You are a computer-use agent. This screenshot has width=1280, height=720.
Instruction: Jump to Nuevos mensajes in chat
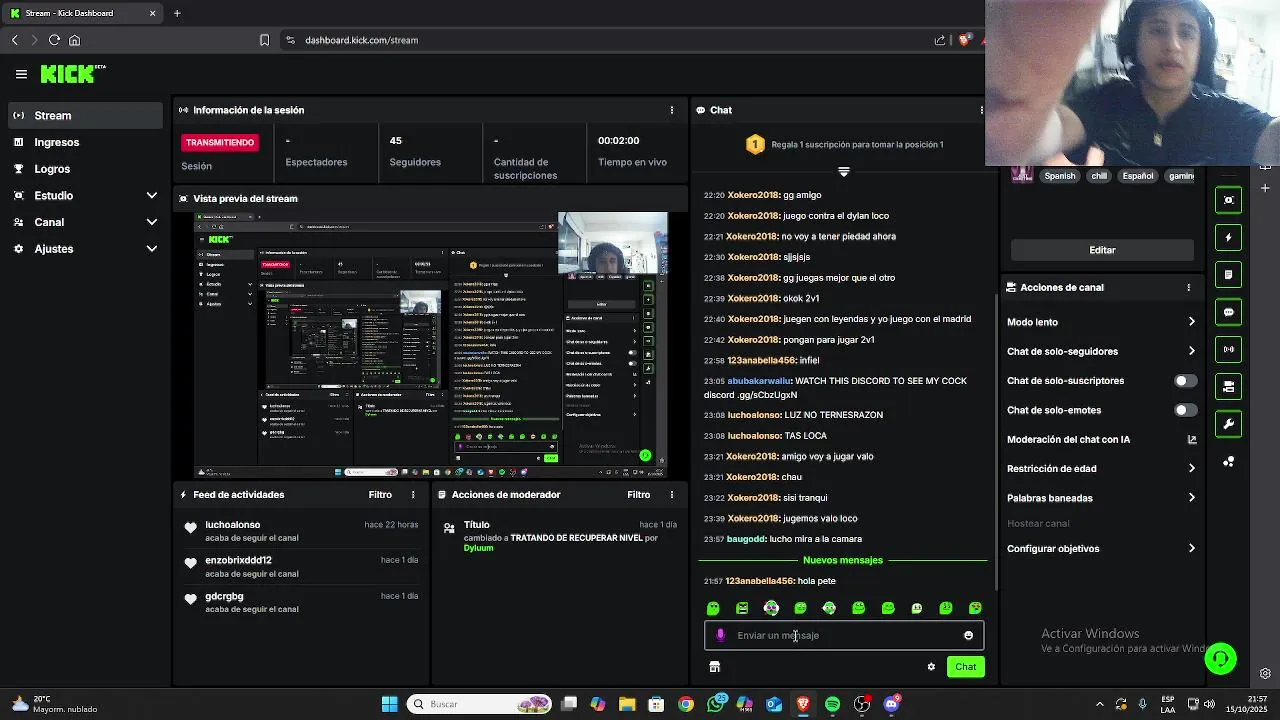coord(843,560)
